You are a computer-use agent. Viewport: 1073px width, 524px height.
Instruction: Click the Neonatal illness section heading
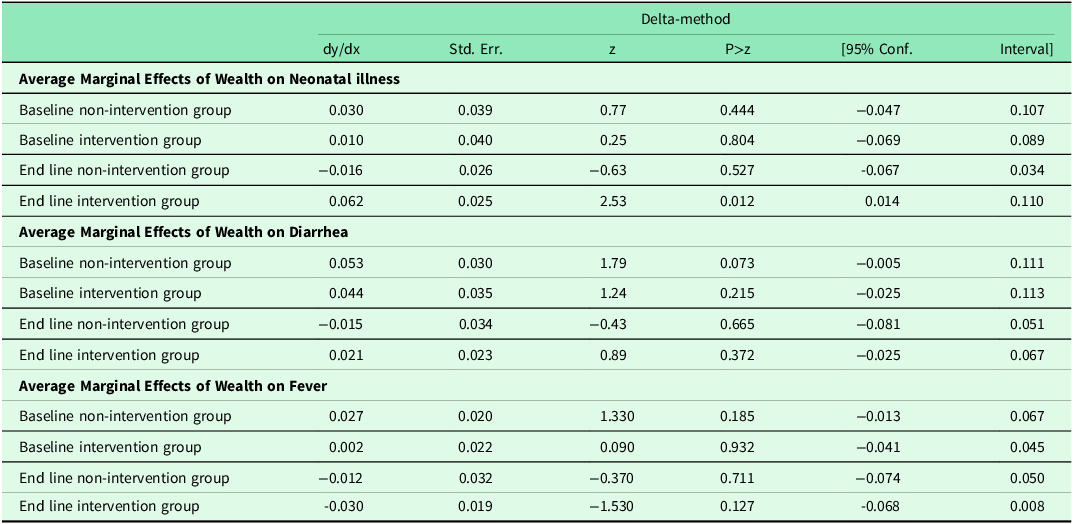(210, 79)
